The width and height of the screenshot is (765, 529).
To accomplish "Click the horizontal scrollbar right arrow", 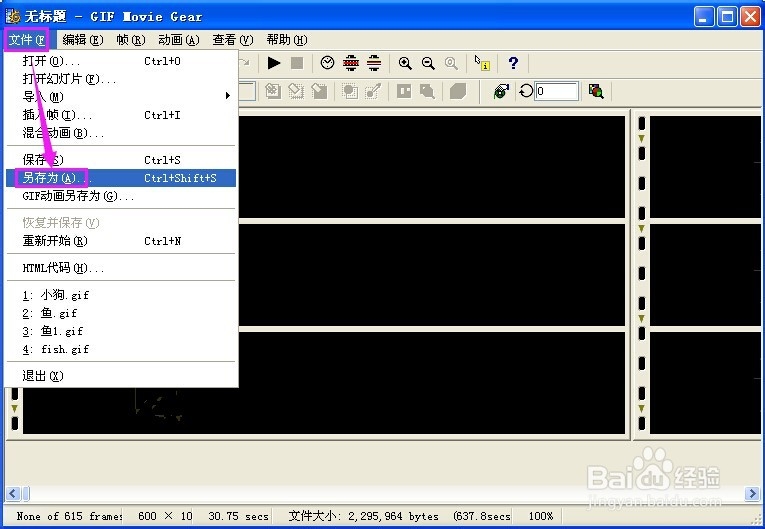I will 752,493.
